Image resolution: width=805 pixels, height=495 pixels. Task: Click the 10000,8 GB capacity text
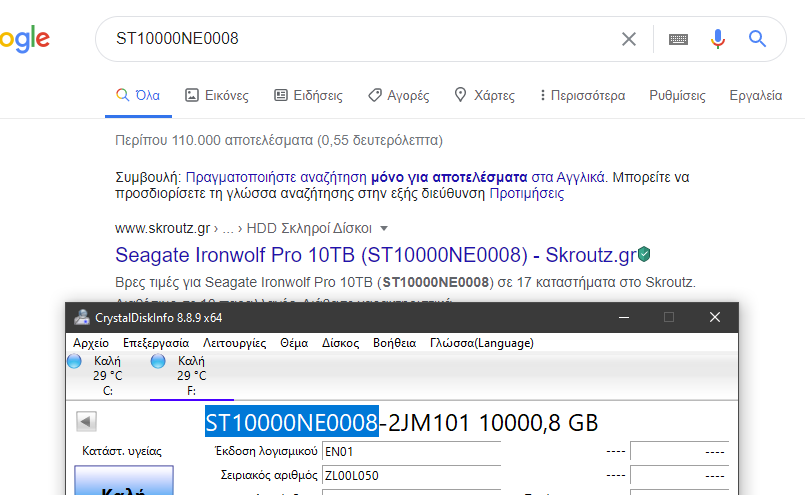coord(539,423)
